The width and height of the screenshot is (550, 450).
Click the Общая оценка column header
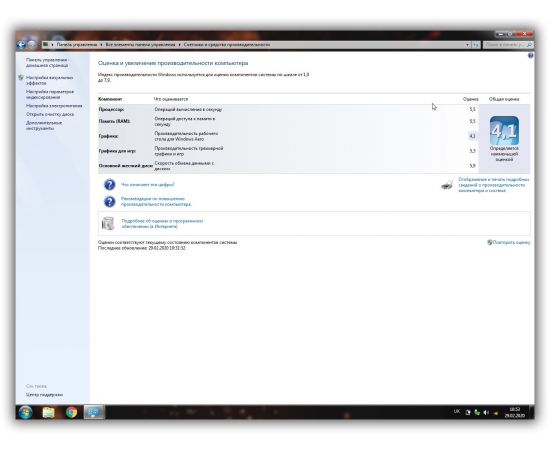pyautogui.click(x=504, y=99)
